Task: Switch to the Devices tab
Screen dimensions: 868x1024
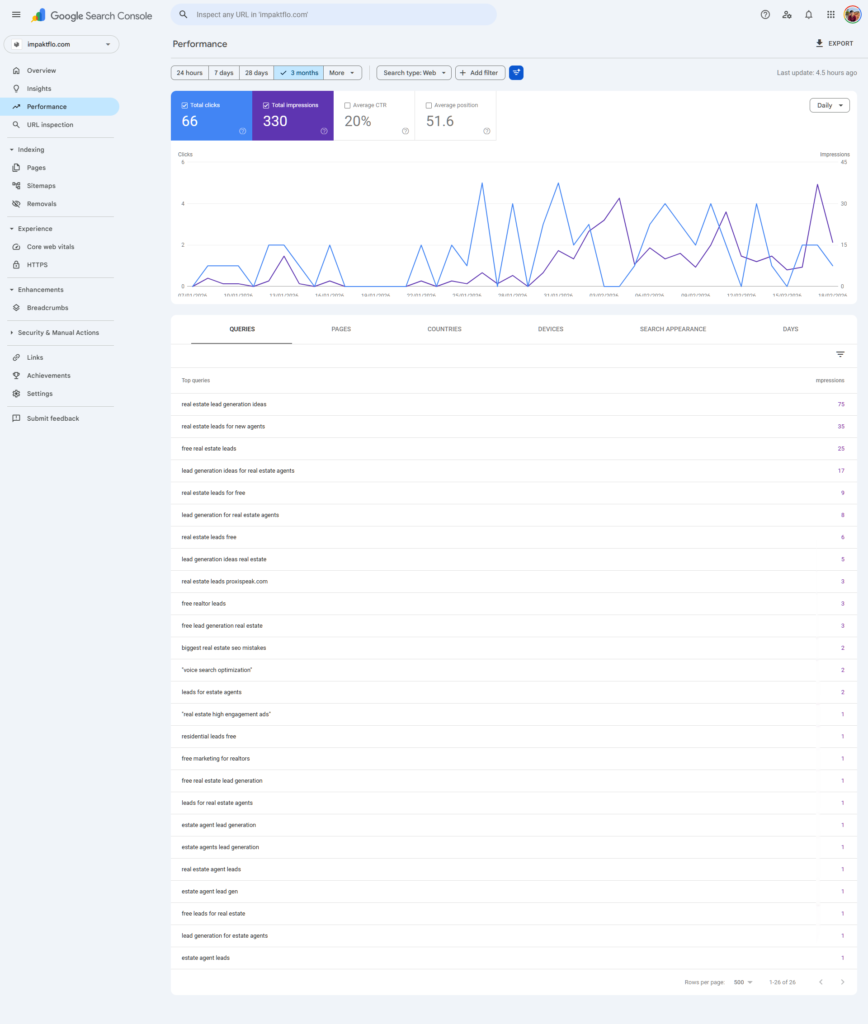Action: coord(550,328)
